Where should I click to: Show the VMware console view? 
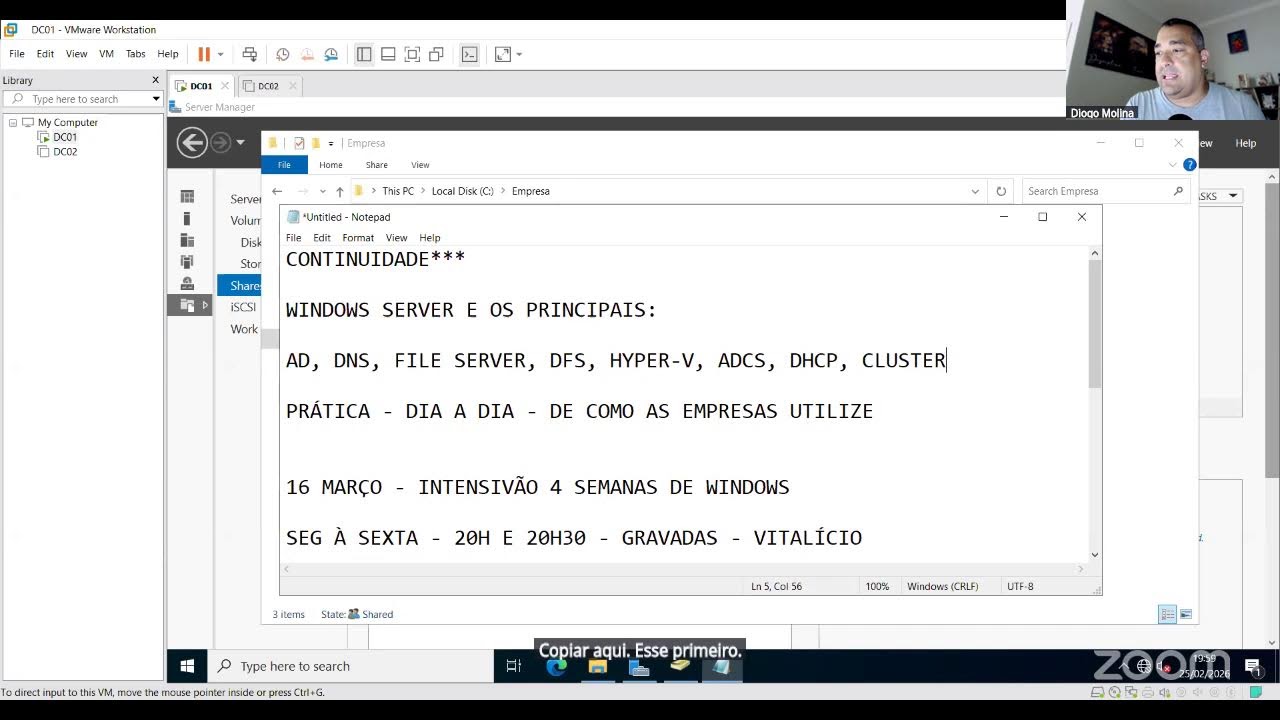click(x=470, y=54)
